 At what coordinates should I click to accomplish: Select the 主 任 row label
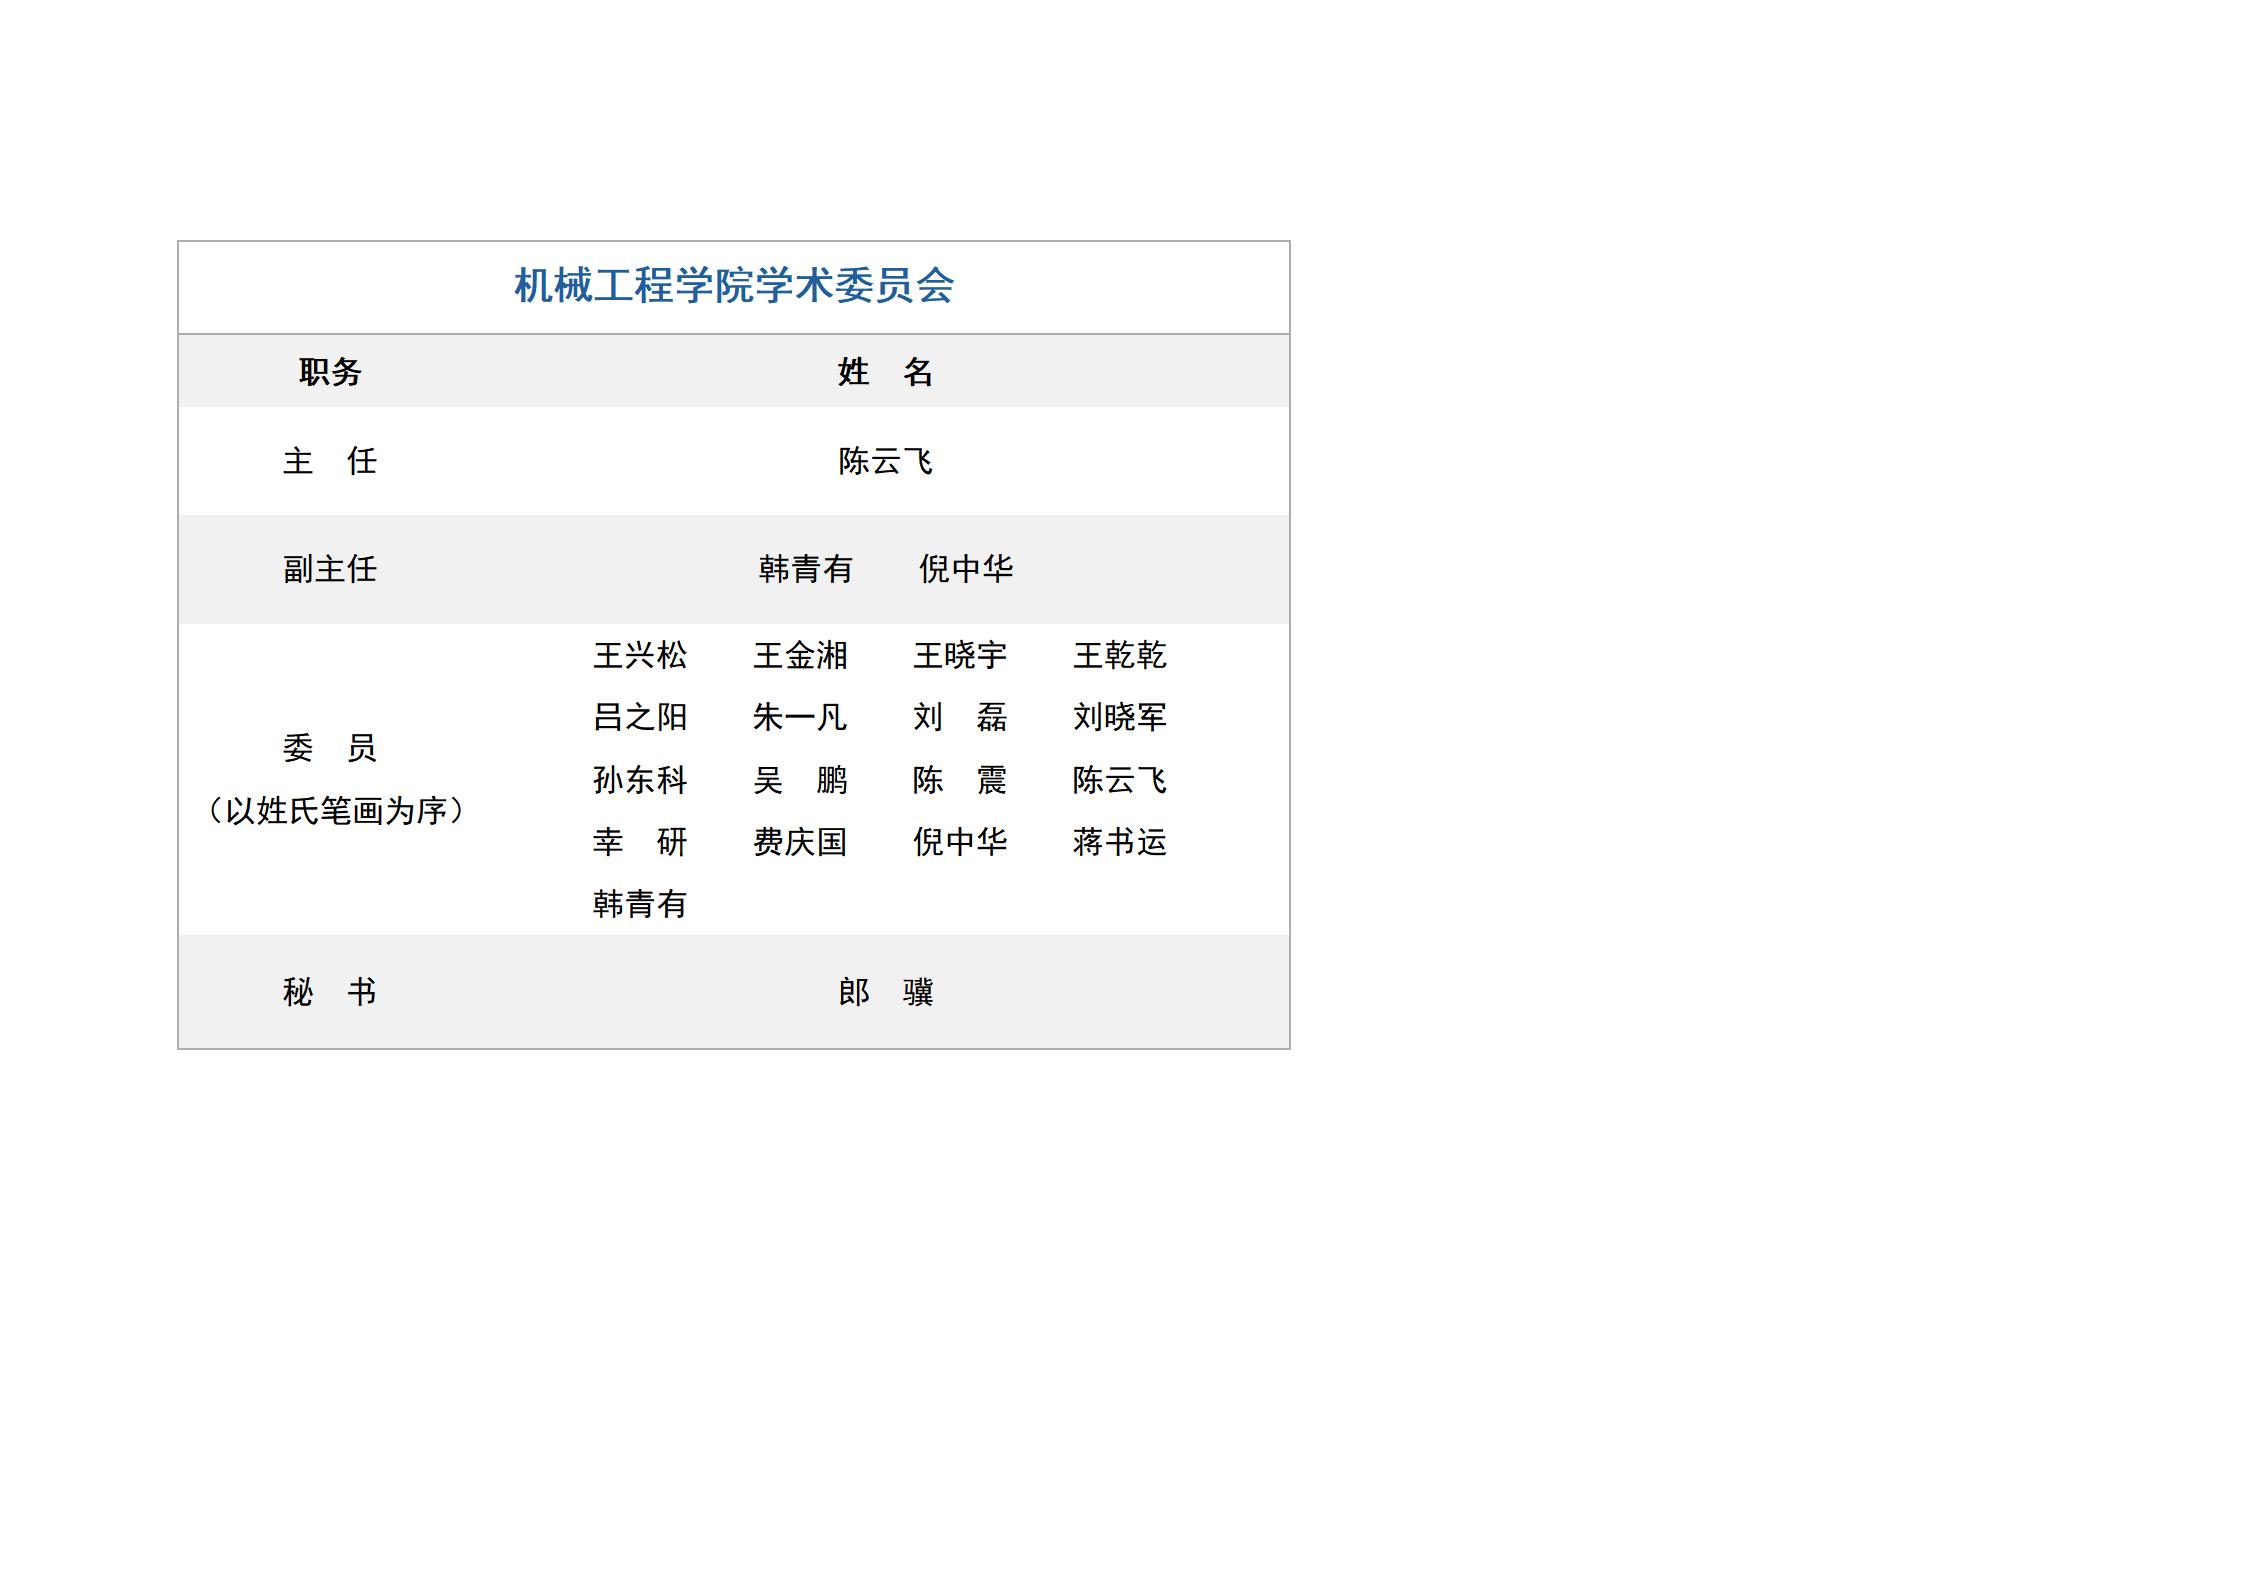[x=330, y=461]
